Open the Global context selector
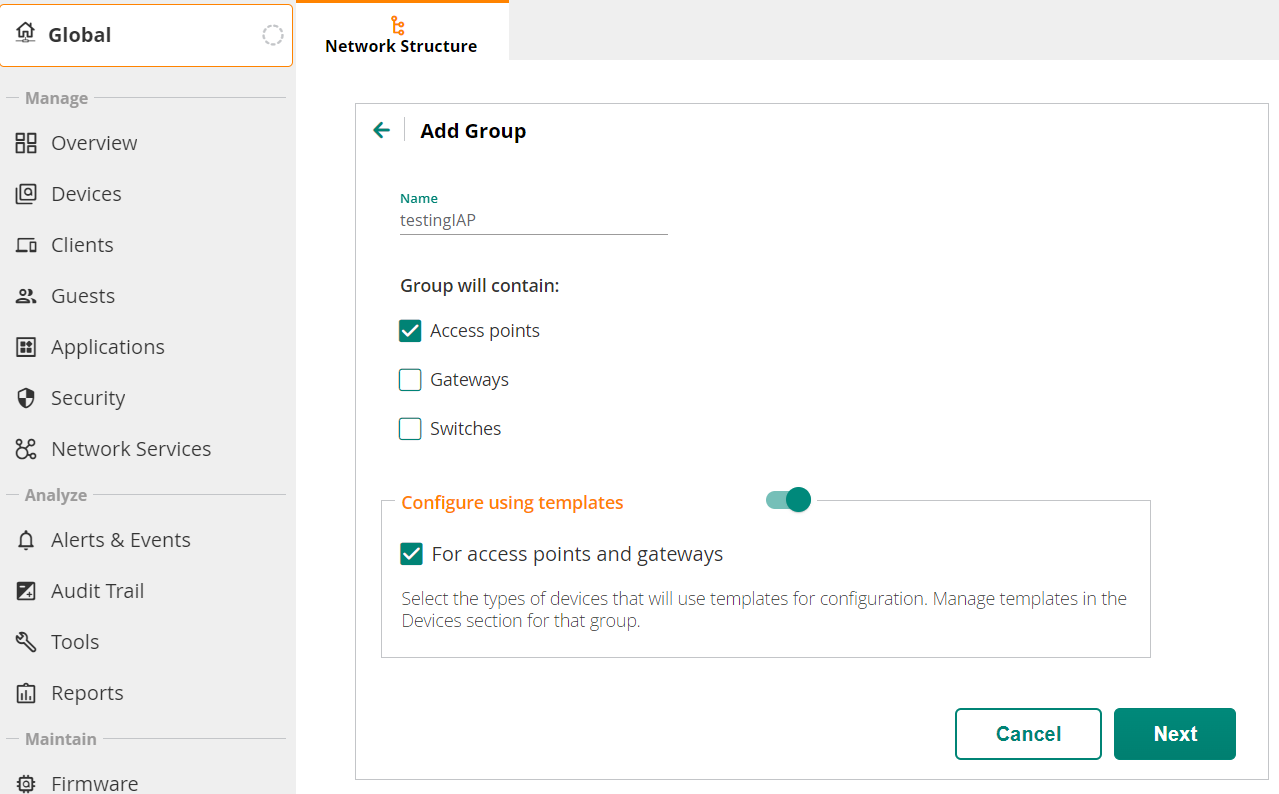1279x794 pixels. pyautogui.click(x=146, y=35)
